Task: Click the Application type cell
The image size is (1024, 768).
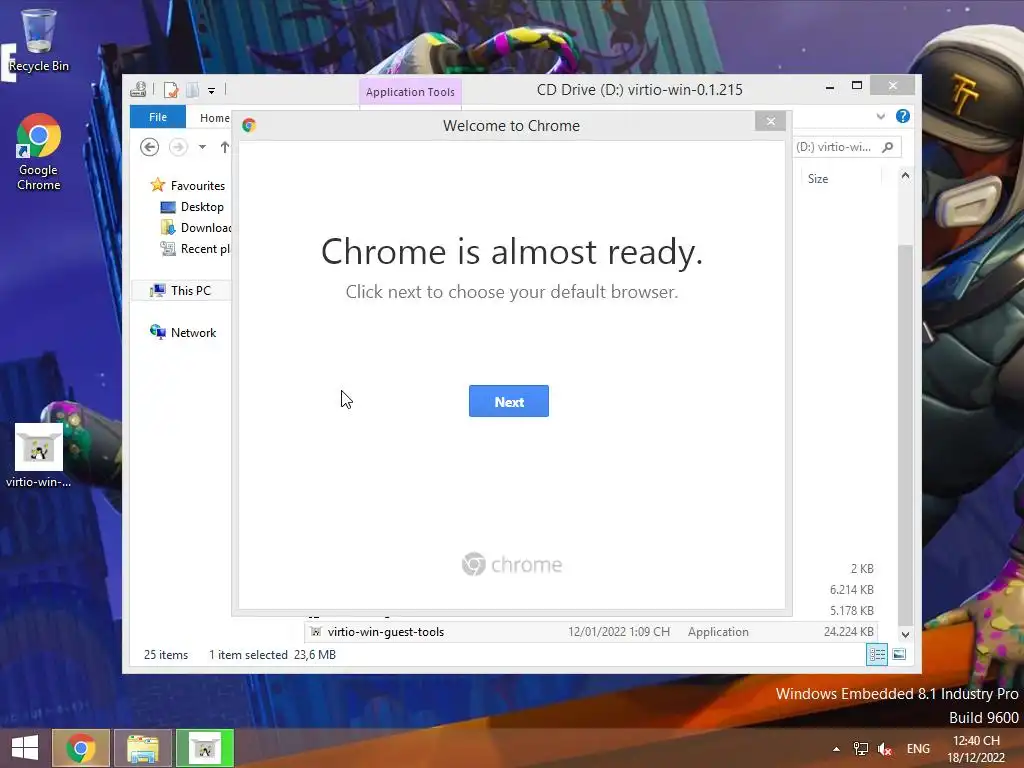Action: click(718, 632)
